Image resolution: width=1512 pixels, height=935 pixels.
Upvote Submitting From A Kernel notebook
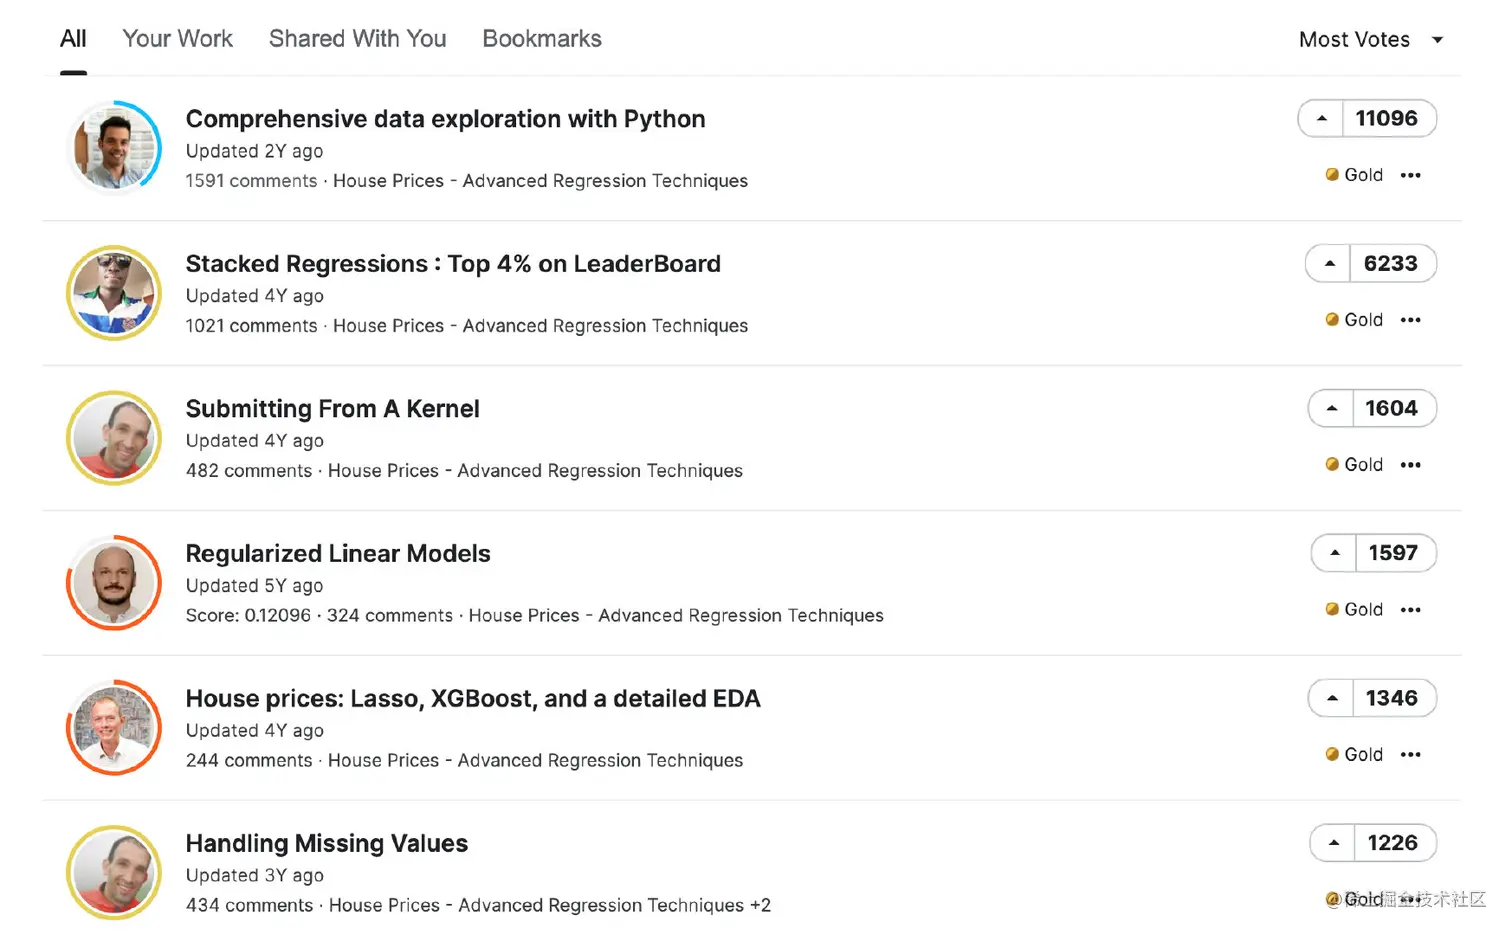pos(1332,409)
